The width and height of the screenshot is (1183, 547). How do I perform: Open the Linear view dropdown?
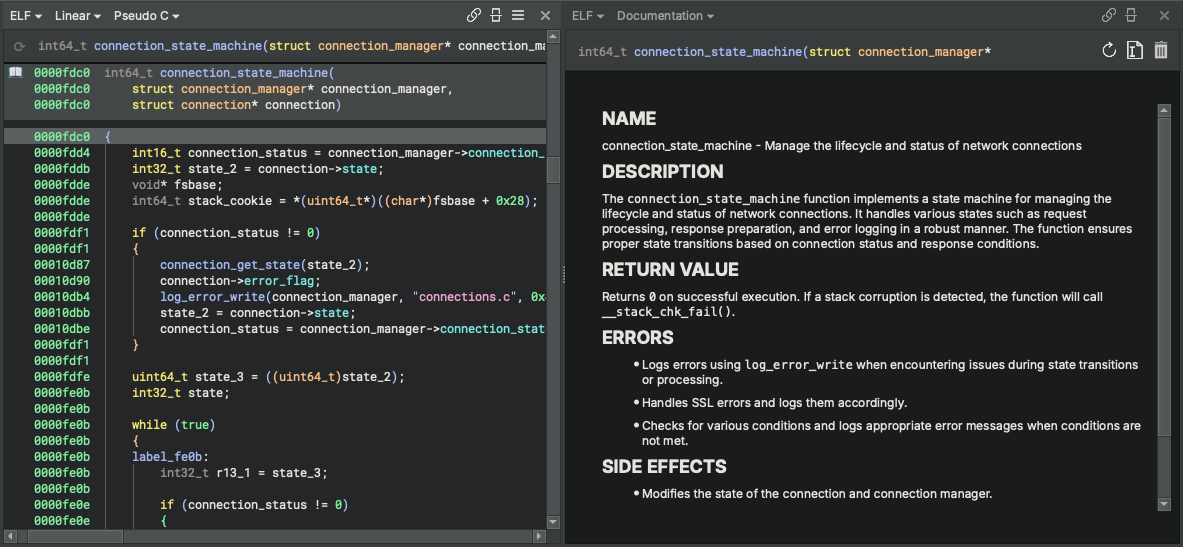click(78, 15)
